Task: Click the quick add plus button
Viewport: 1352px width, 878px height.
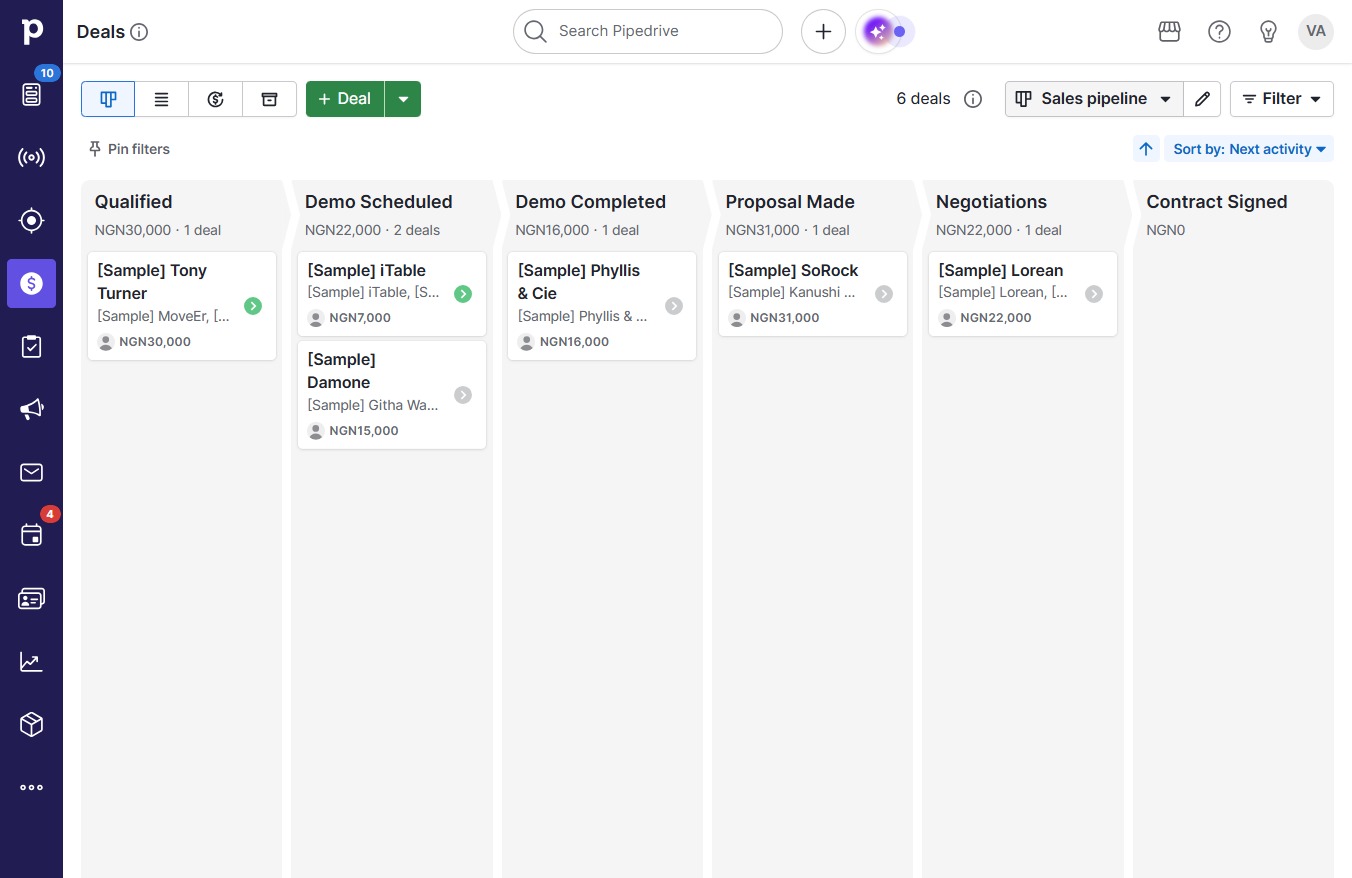Action: point(823,32)
